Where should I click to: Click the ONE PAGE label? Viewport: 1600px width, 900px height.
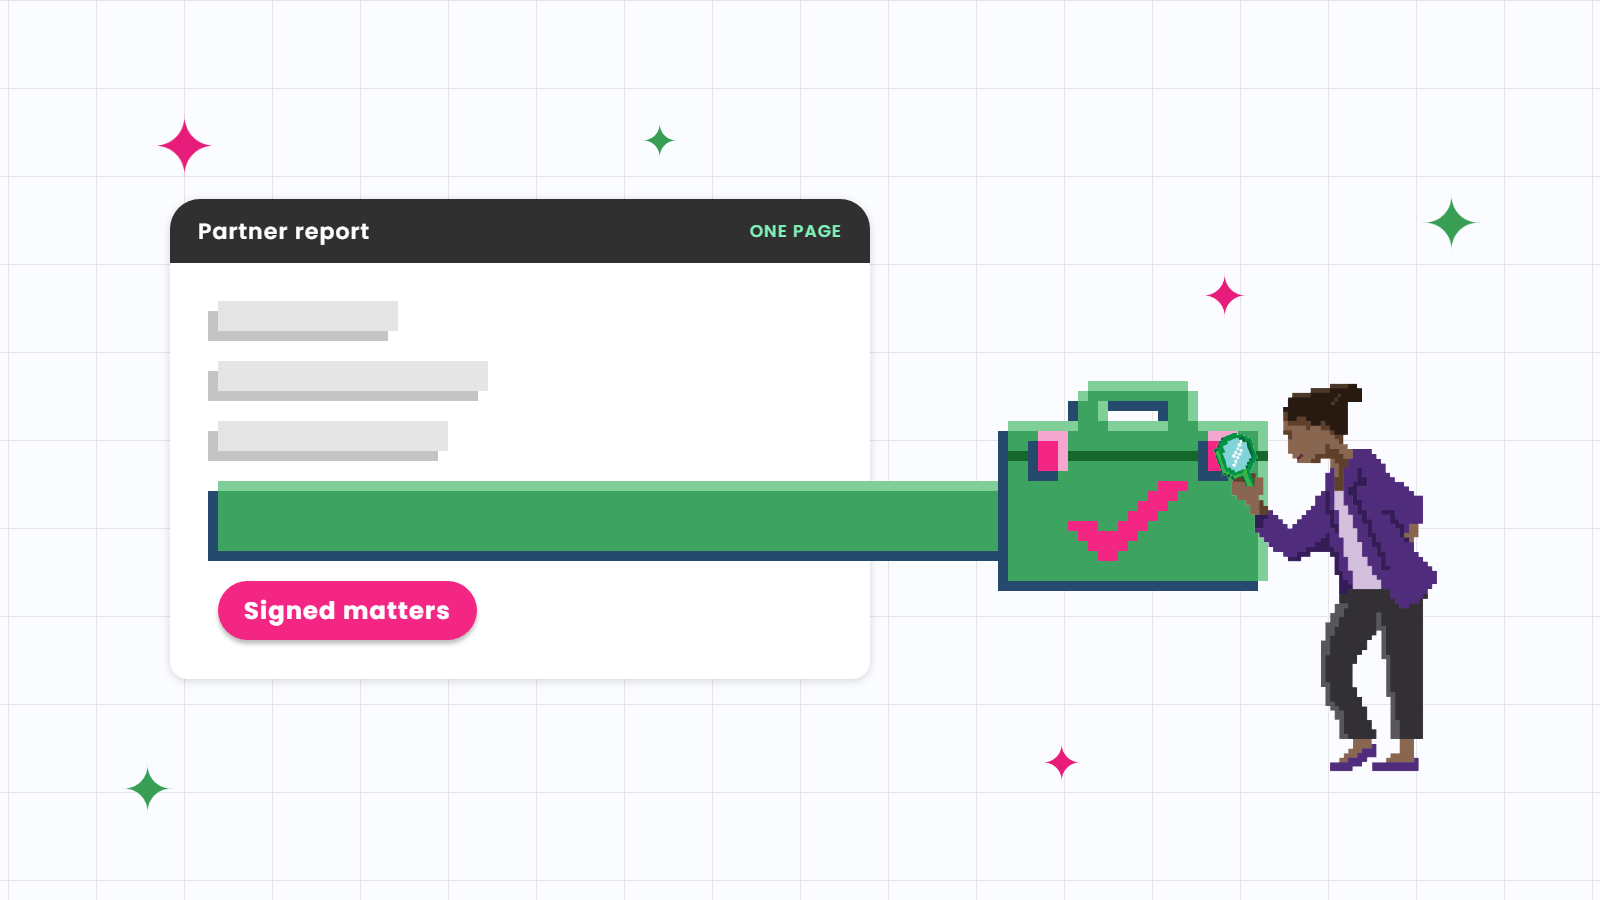[x=795, y=231]
